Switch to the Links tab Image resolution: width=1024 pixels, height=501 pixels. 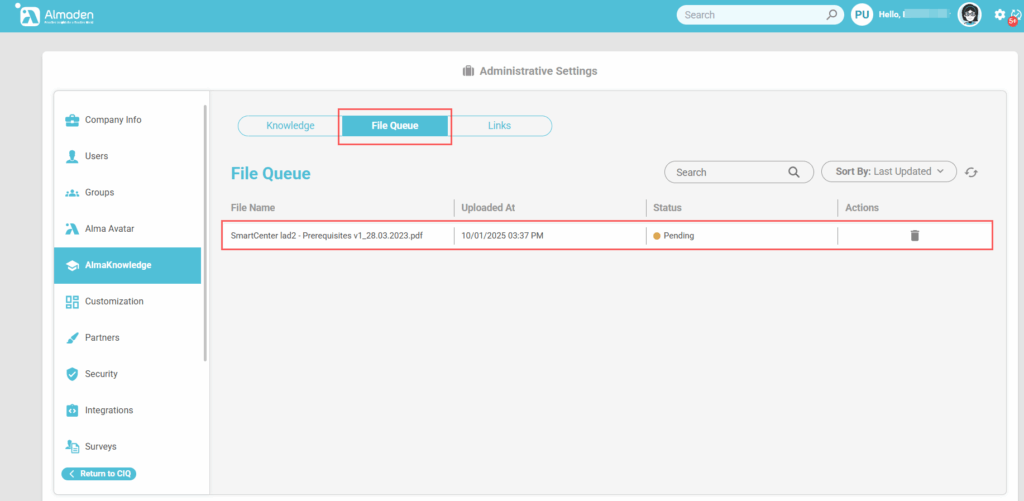point(499,126)
